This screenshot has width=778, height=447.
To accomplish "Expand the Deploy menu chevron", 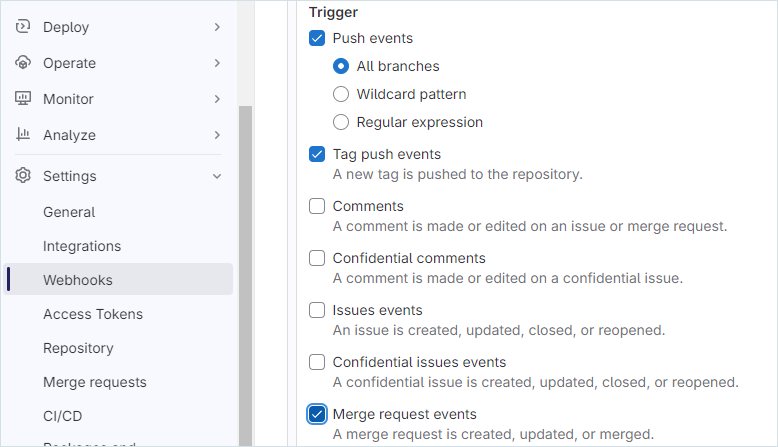I will [217, 27].
